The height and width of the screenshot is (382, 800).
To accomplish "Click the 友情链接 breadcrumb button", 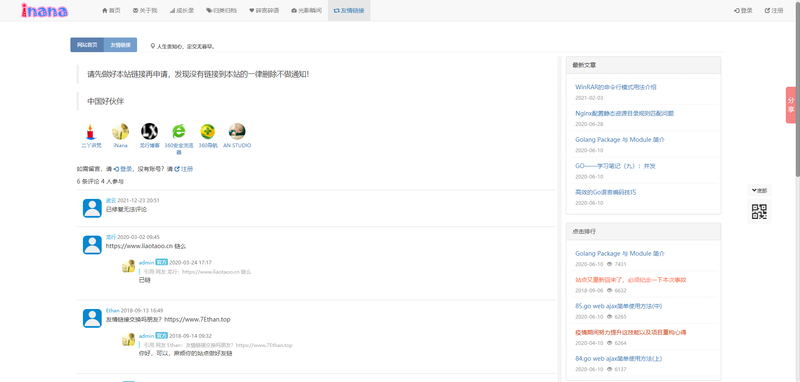I will tap(120, 45).
